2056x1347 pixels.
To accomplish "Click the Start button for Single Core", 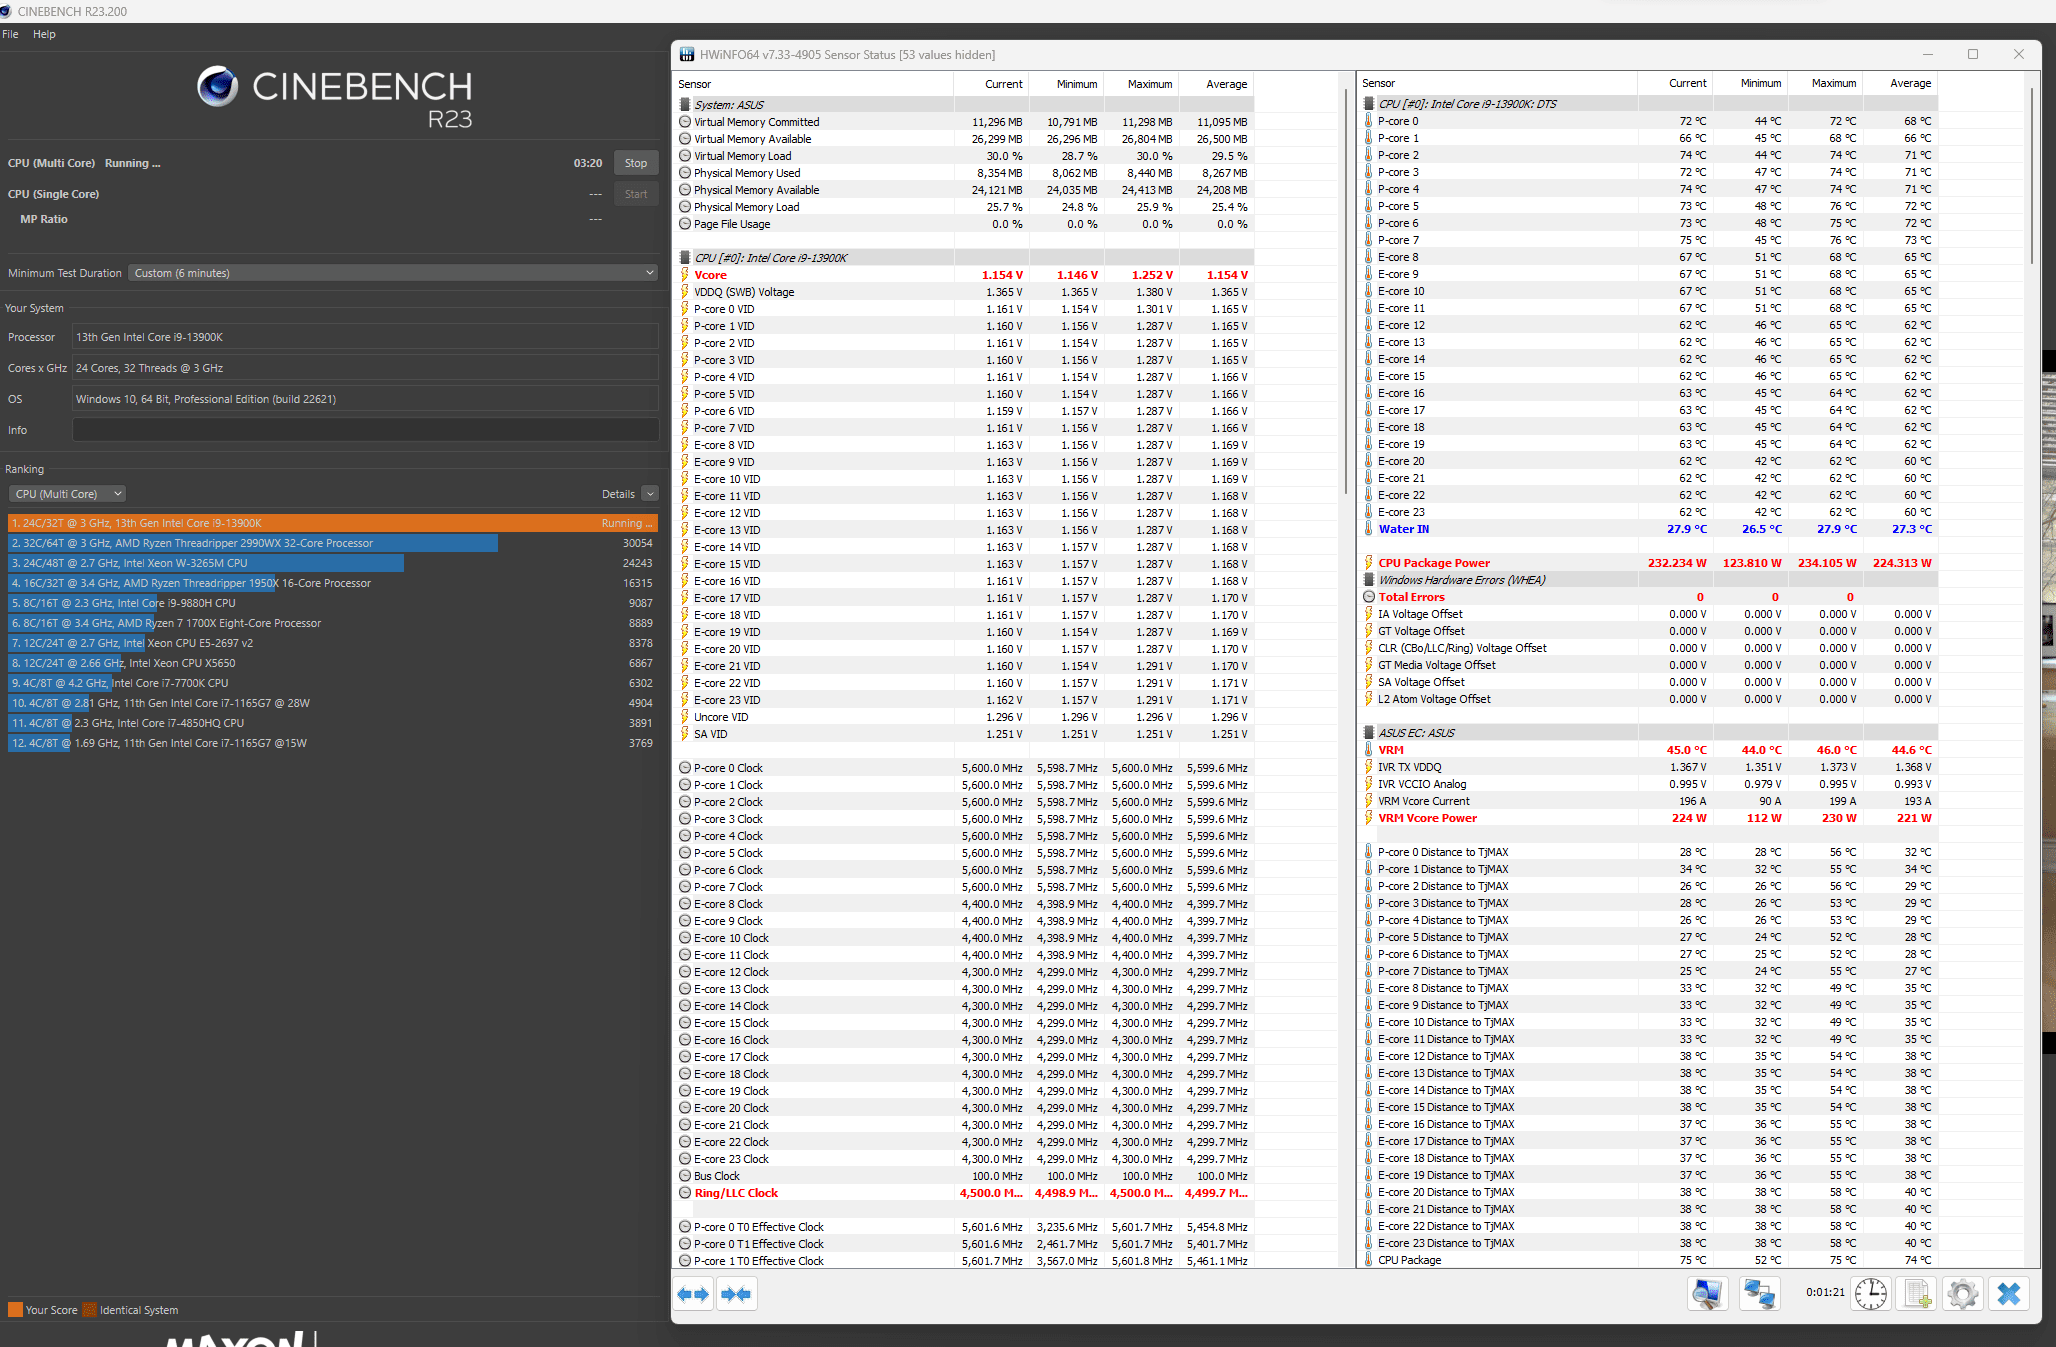I will pyautogui.click(x=636, y=194).
